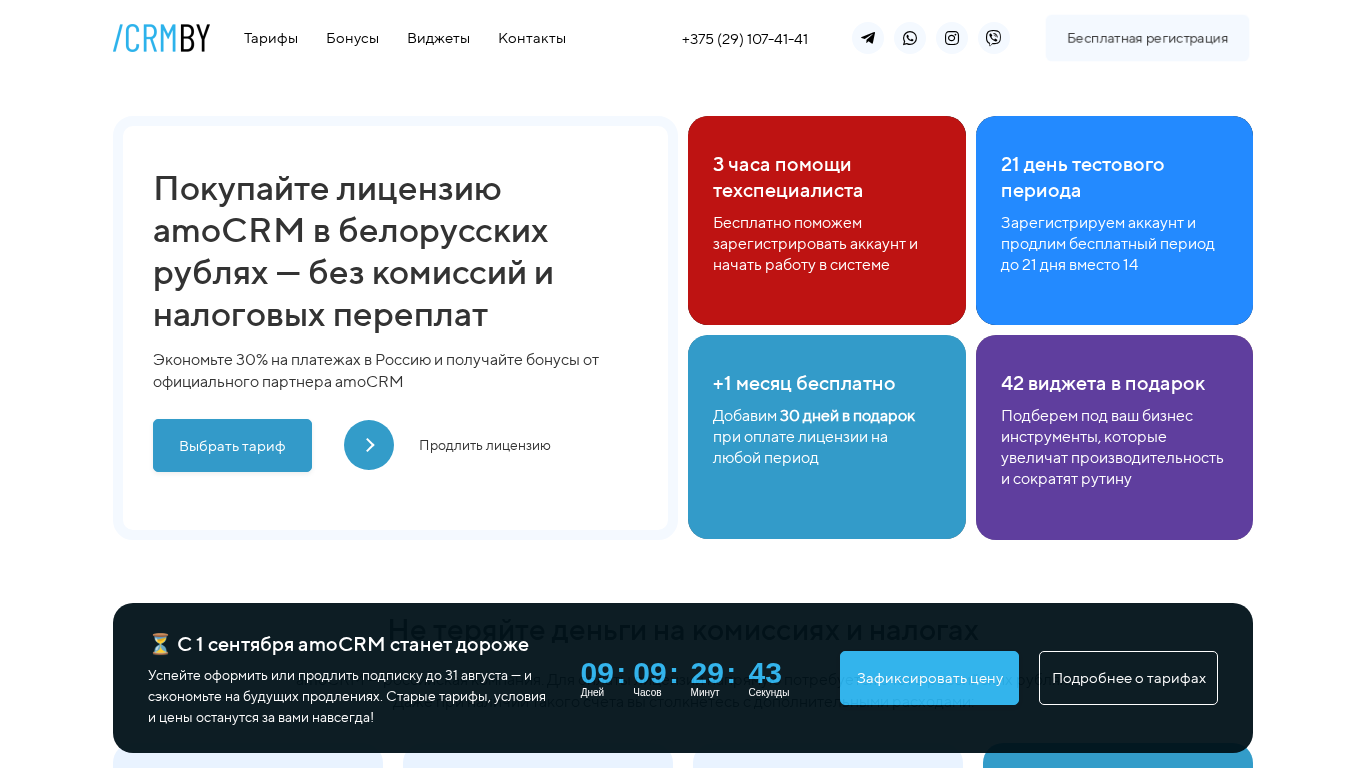Screen dimensions: 1366x768
Task: Click the Выбрать тариф button
Action: tap(232, 445)
